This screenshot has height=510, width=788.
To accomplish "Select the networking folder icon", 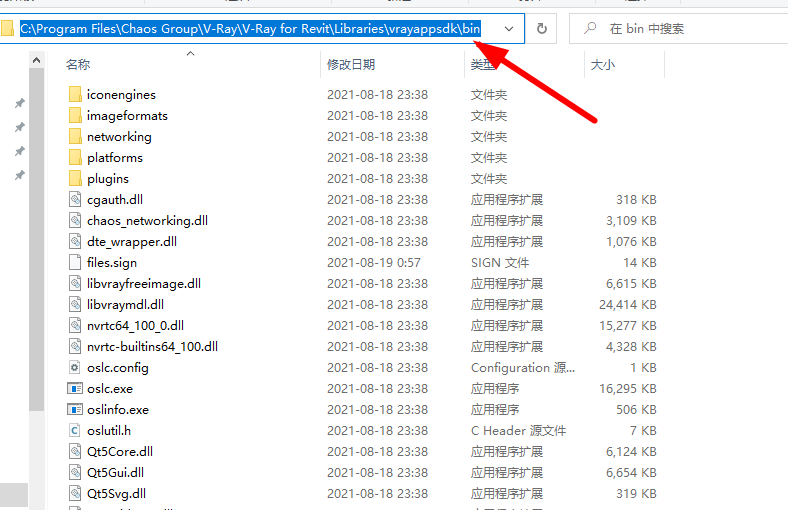I will pyautogui.click(x=75, y=137).
